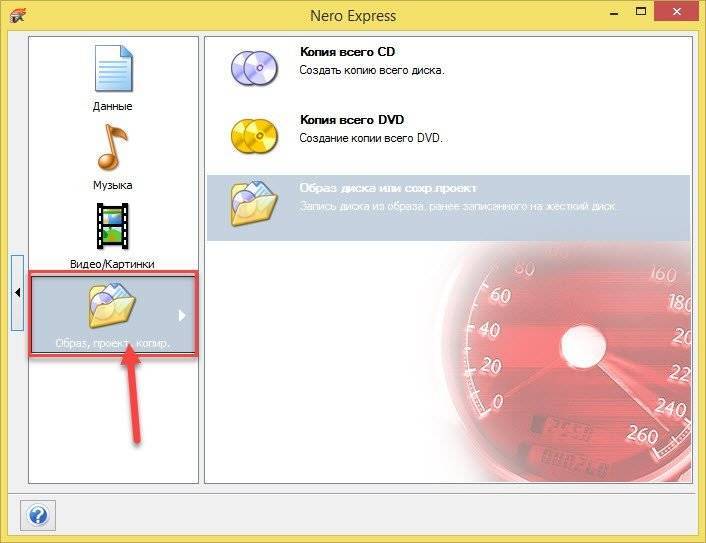This screenshot has height=543, width=706.
Task: Select the Видео/Картинки label
Action: point(112,264)
